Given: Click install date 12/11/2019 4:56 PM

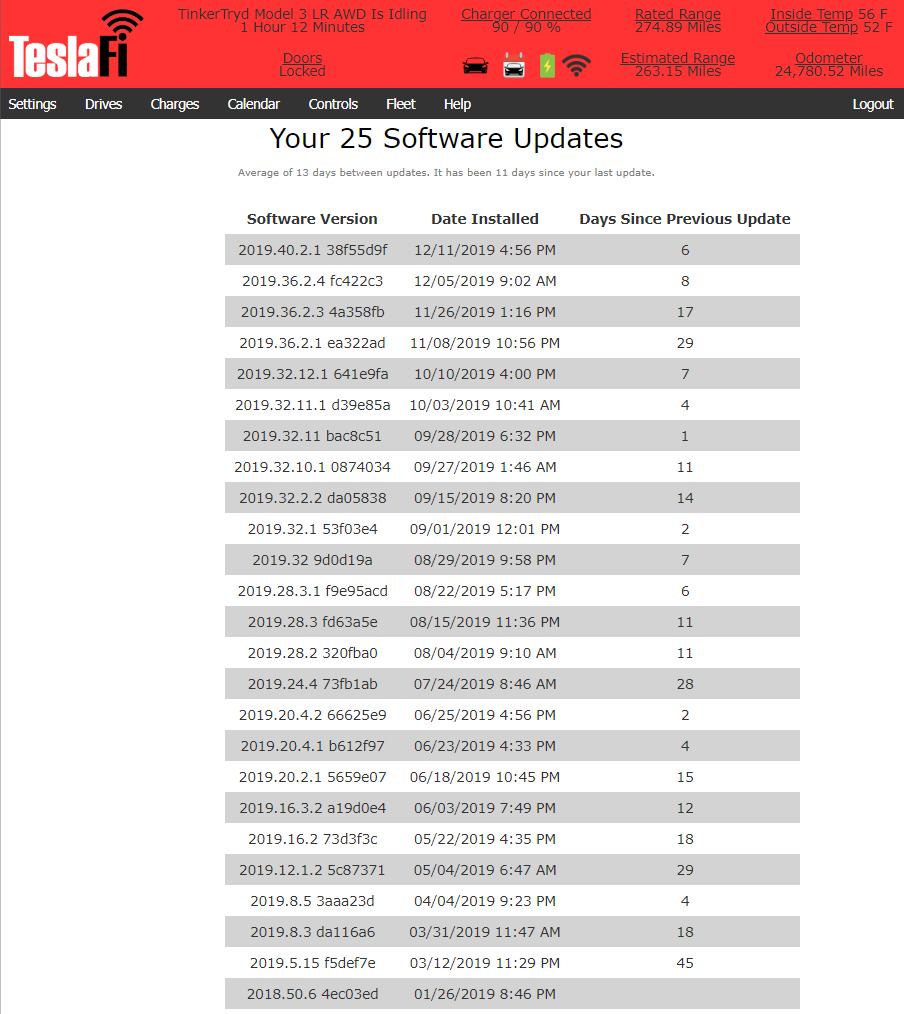Looking at the screenshot, I should tap(485, 250).
